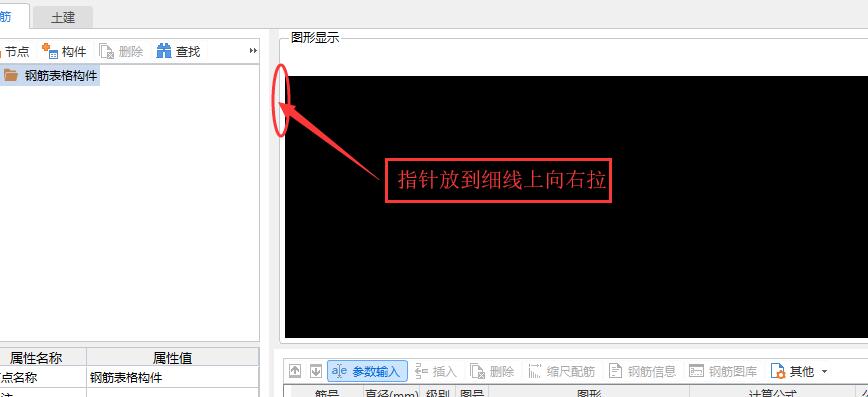Click the move-down arrow icon in rebar toolbar
This screenshot has width=868, height=397.
[x=316, y=371]
